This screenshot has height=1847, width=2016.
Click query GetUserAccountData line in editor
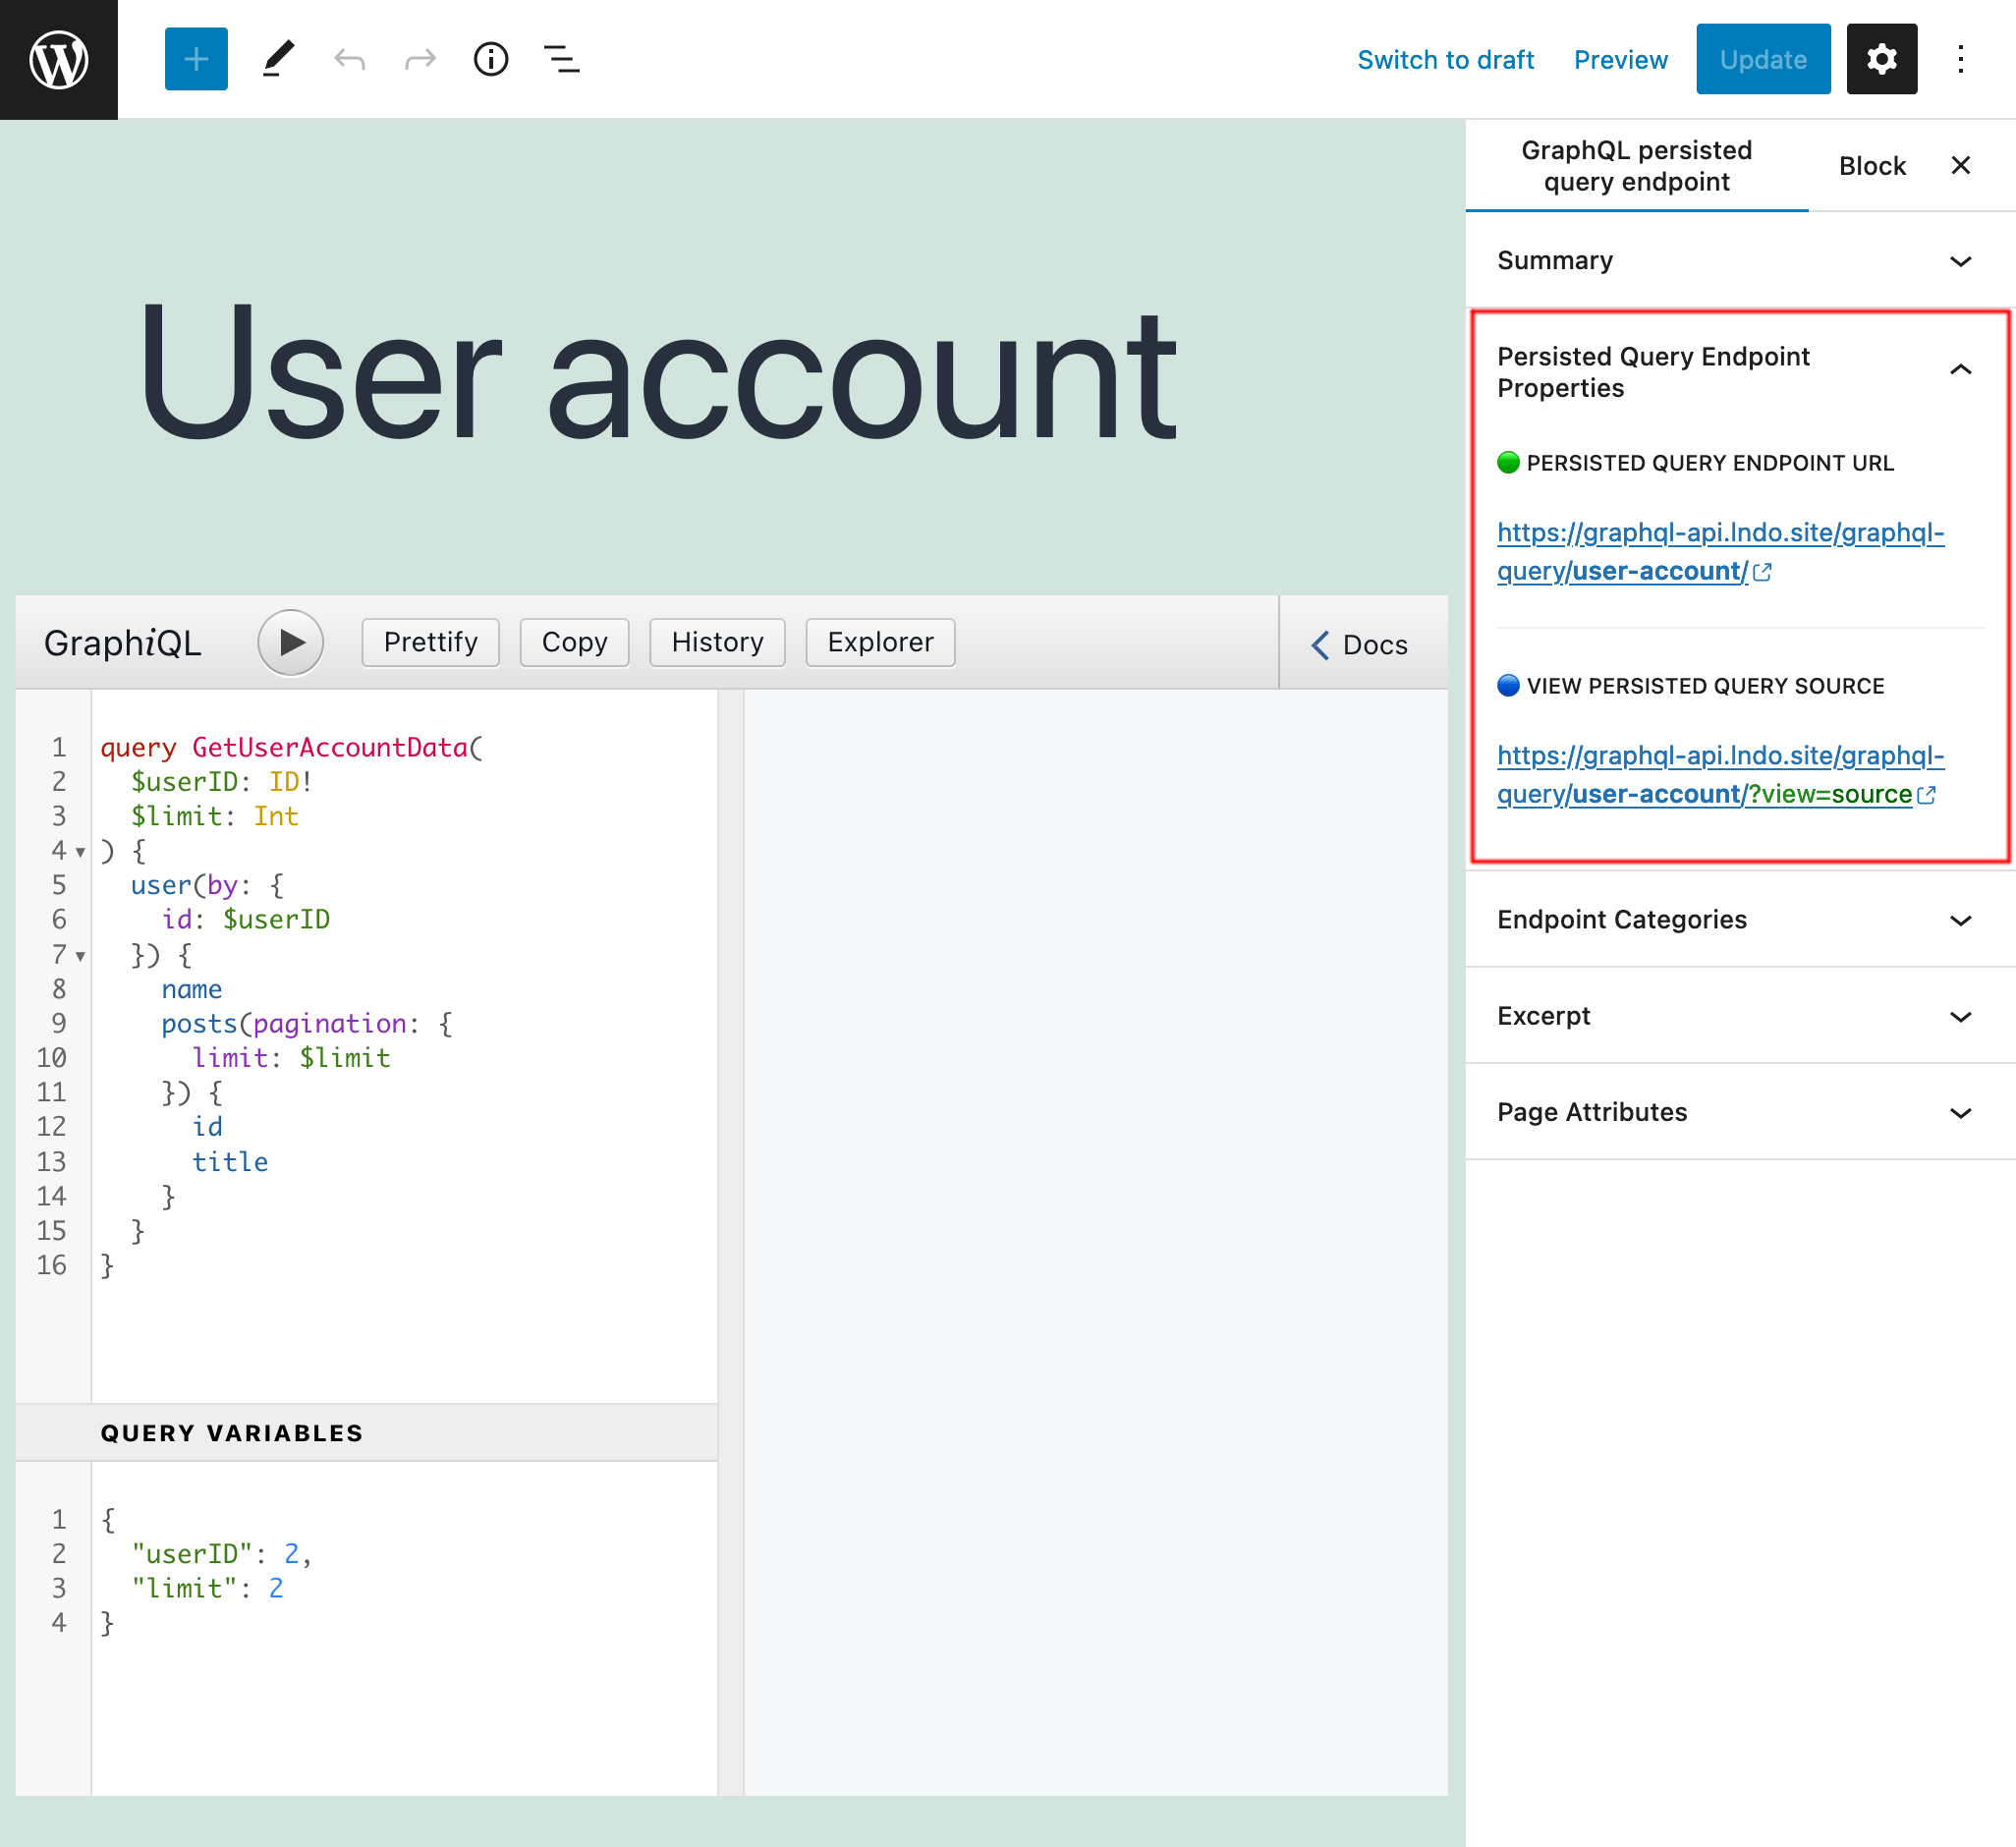tap(291, 748)
